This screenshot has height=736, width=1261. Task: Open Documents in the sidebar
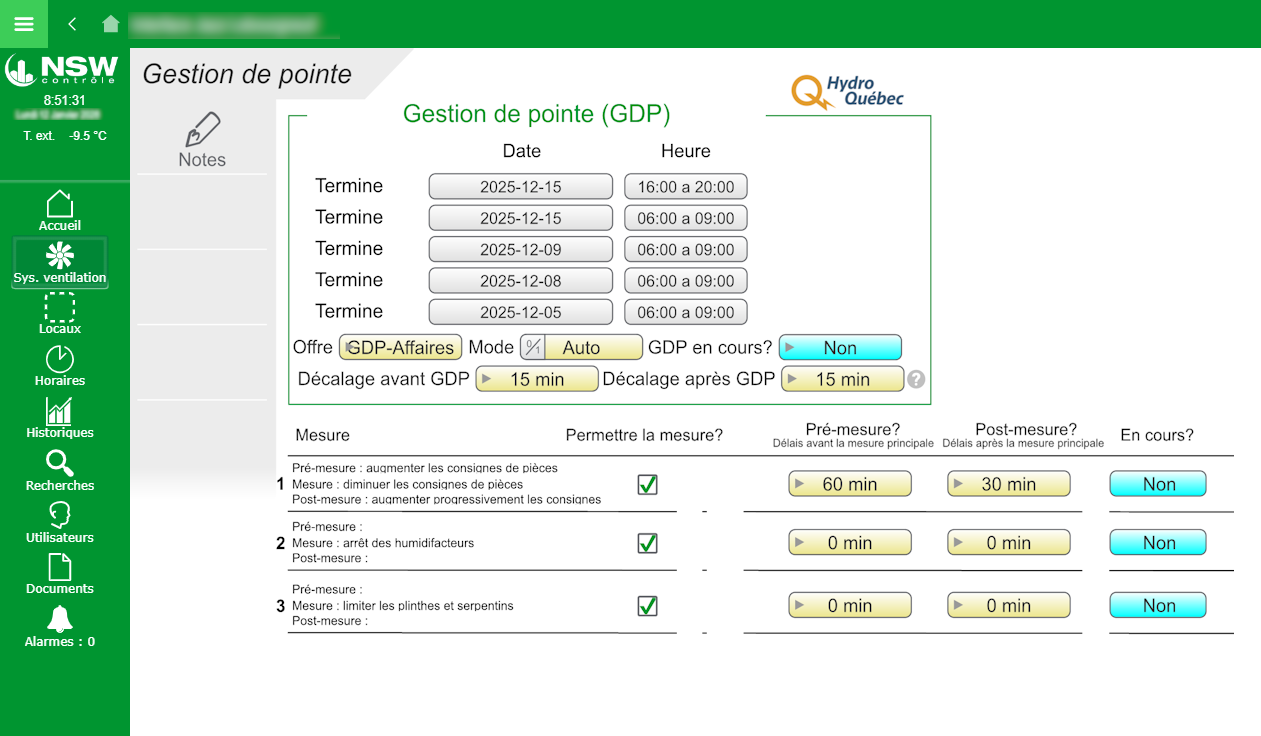pyautogui.click(x=60, y=574)
